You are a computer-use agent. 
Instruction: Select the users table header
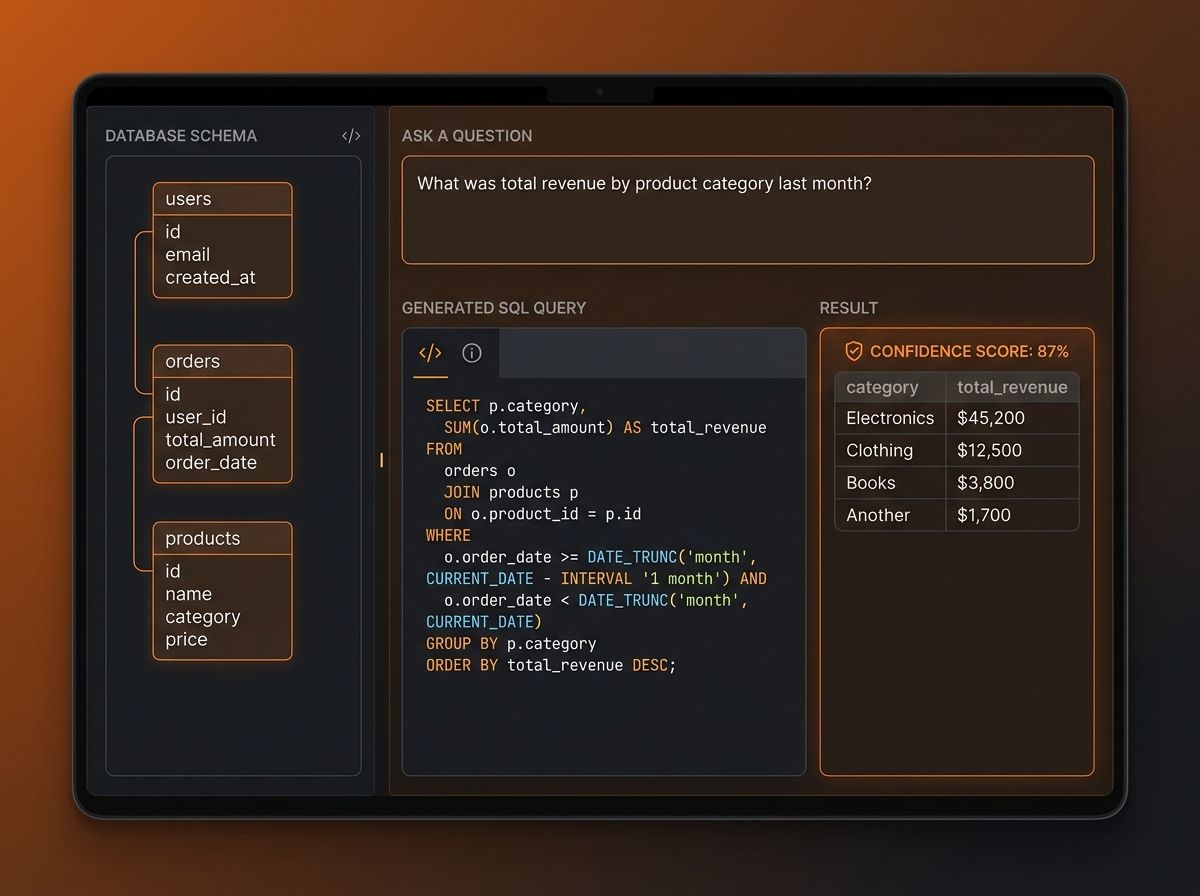click(x=223, y=199)
